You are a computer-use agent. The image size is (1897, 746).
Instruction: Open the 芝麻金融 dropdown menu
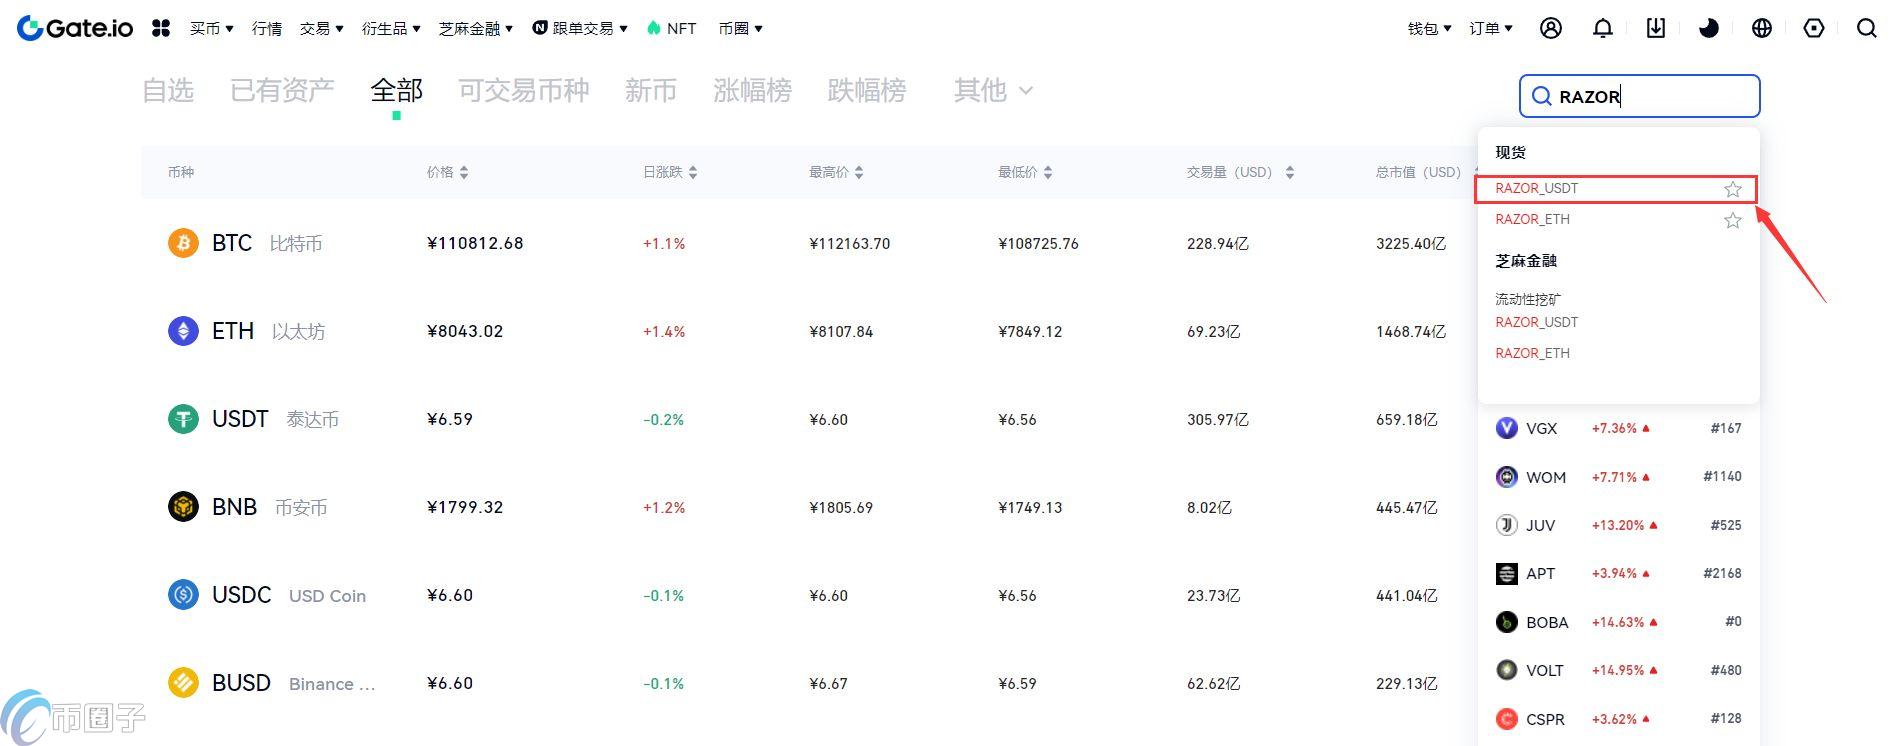[x=476, y=28]
